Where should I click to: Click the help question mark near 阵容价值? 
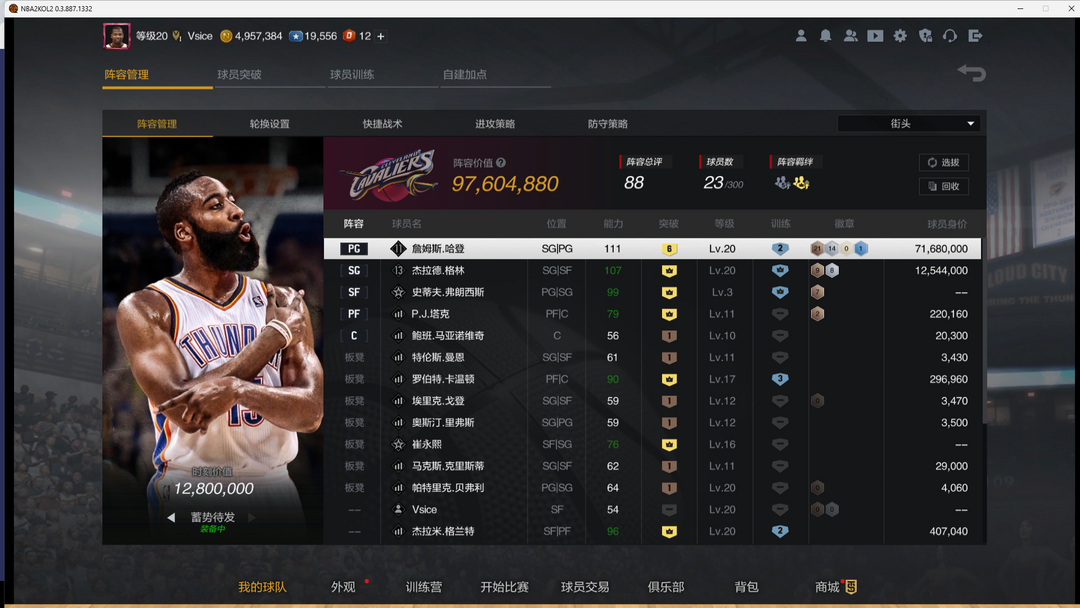pyautogui.click(x=501, y=163)
